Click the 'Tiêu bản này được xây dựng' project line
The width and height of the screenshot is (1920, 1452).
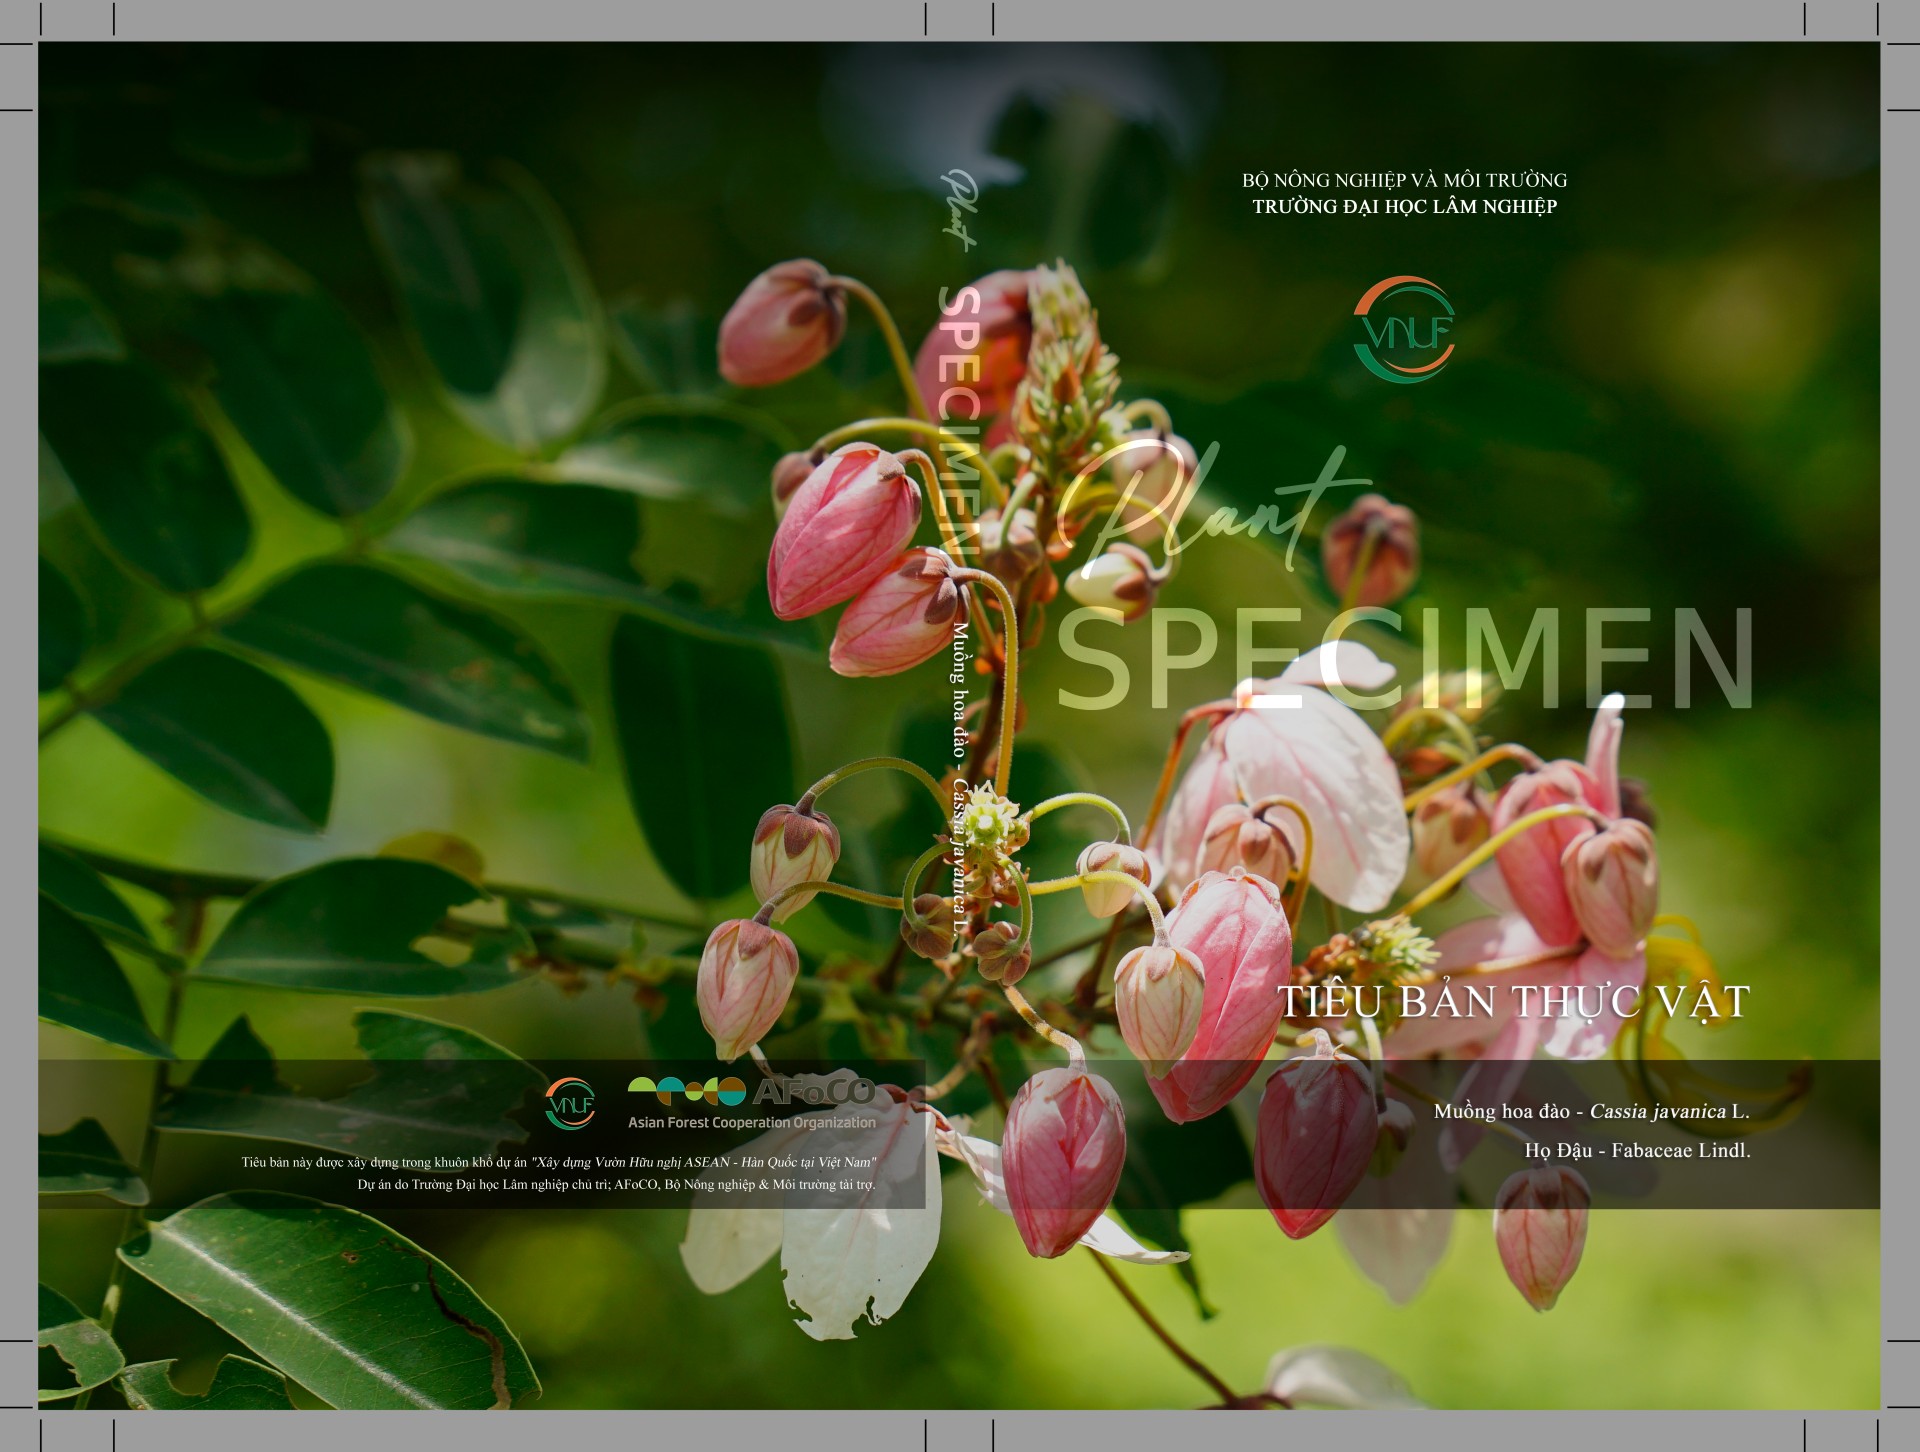point(558,1162)
